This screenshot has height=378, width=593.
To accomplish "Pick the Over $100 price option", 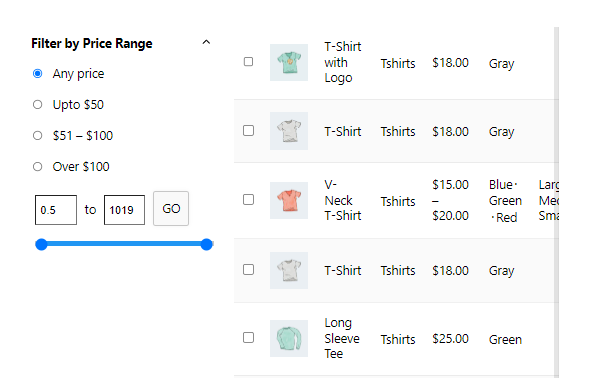I will [37, 166].
